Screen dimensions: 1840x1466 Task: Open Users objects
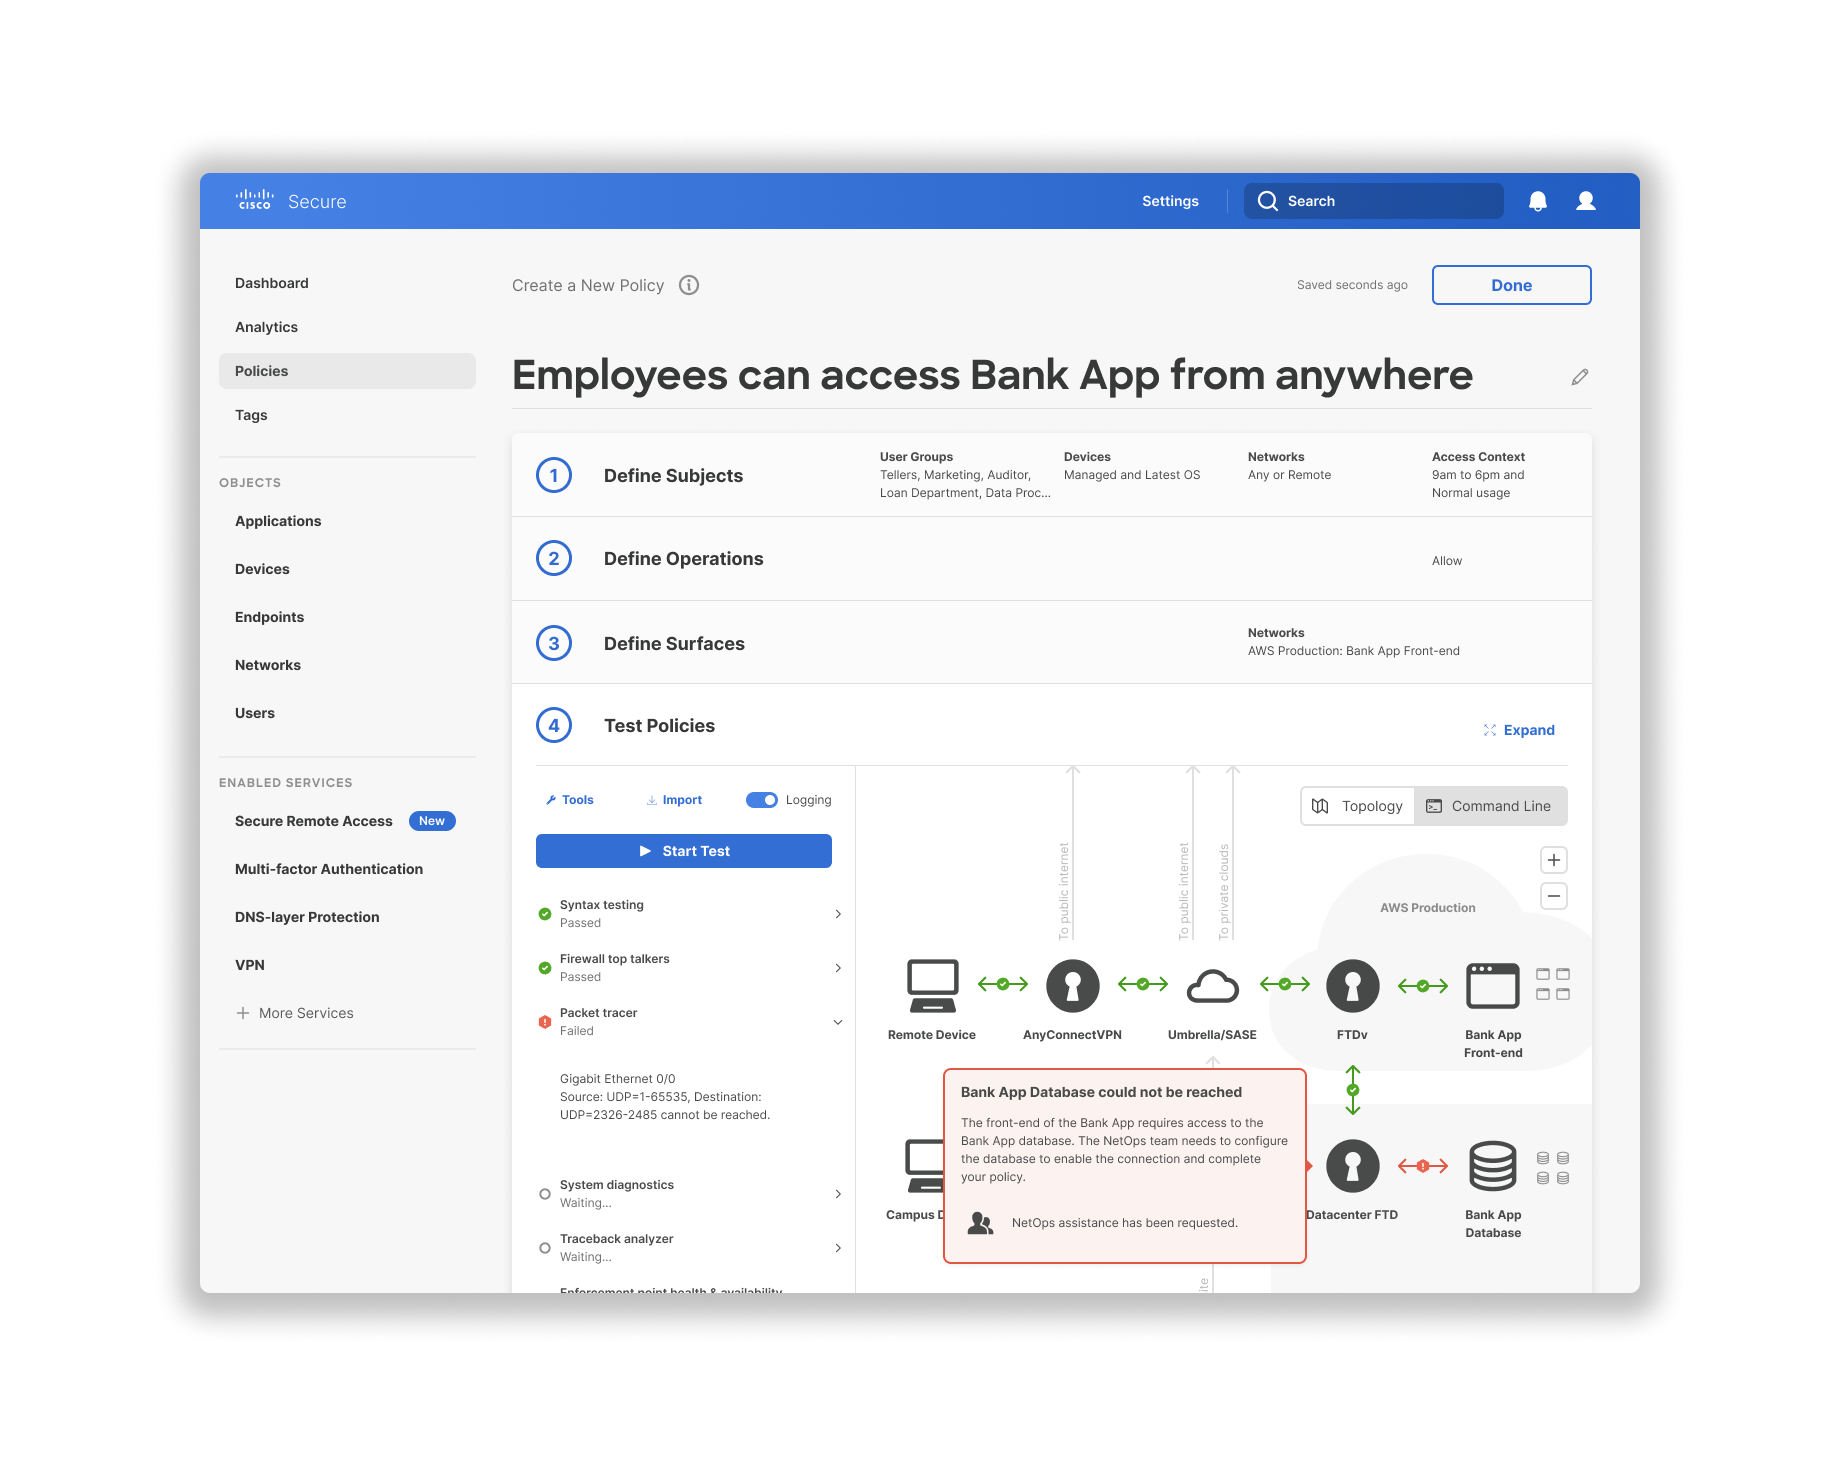pos(255,713)
